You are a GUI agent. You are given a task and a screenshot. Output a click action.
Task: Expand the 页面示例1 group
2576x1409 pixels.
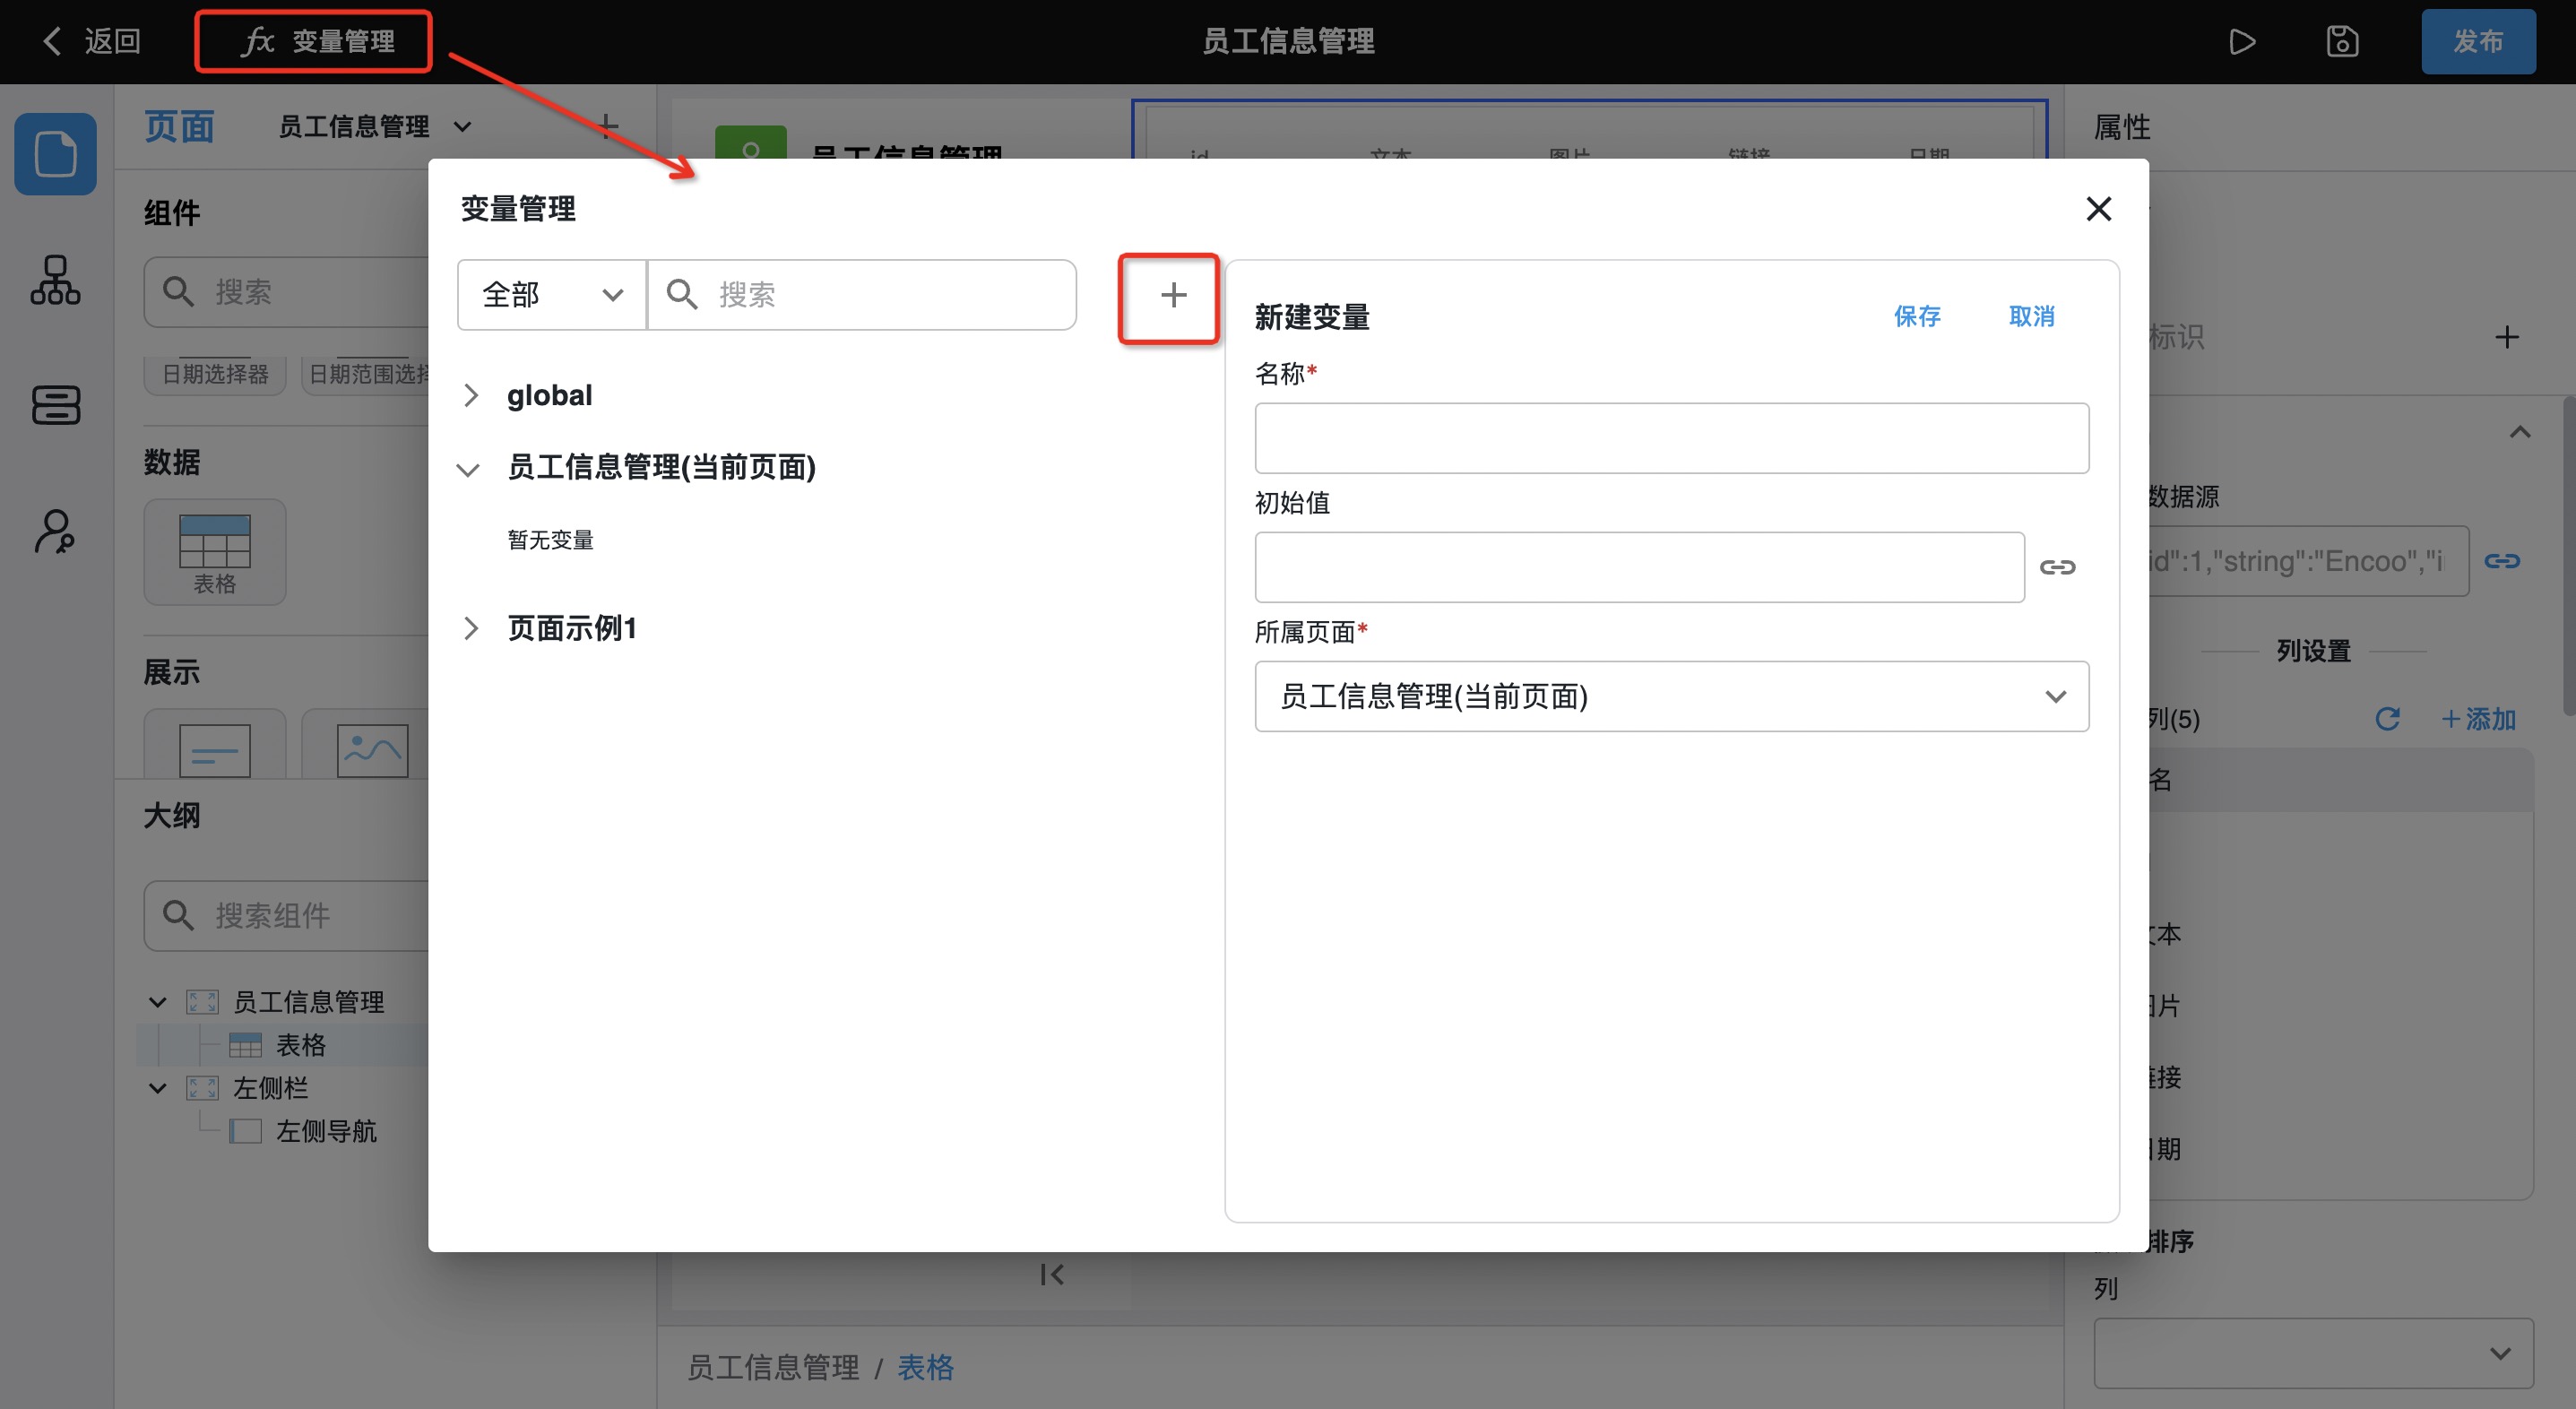point(471,628)
